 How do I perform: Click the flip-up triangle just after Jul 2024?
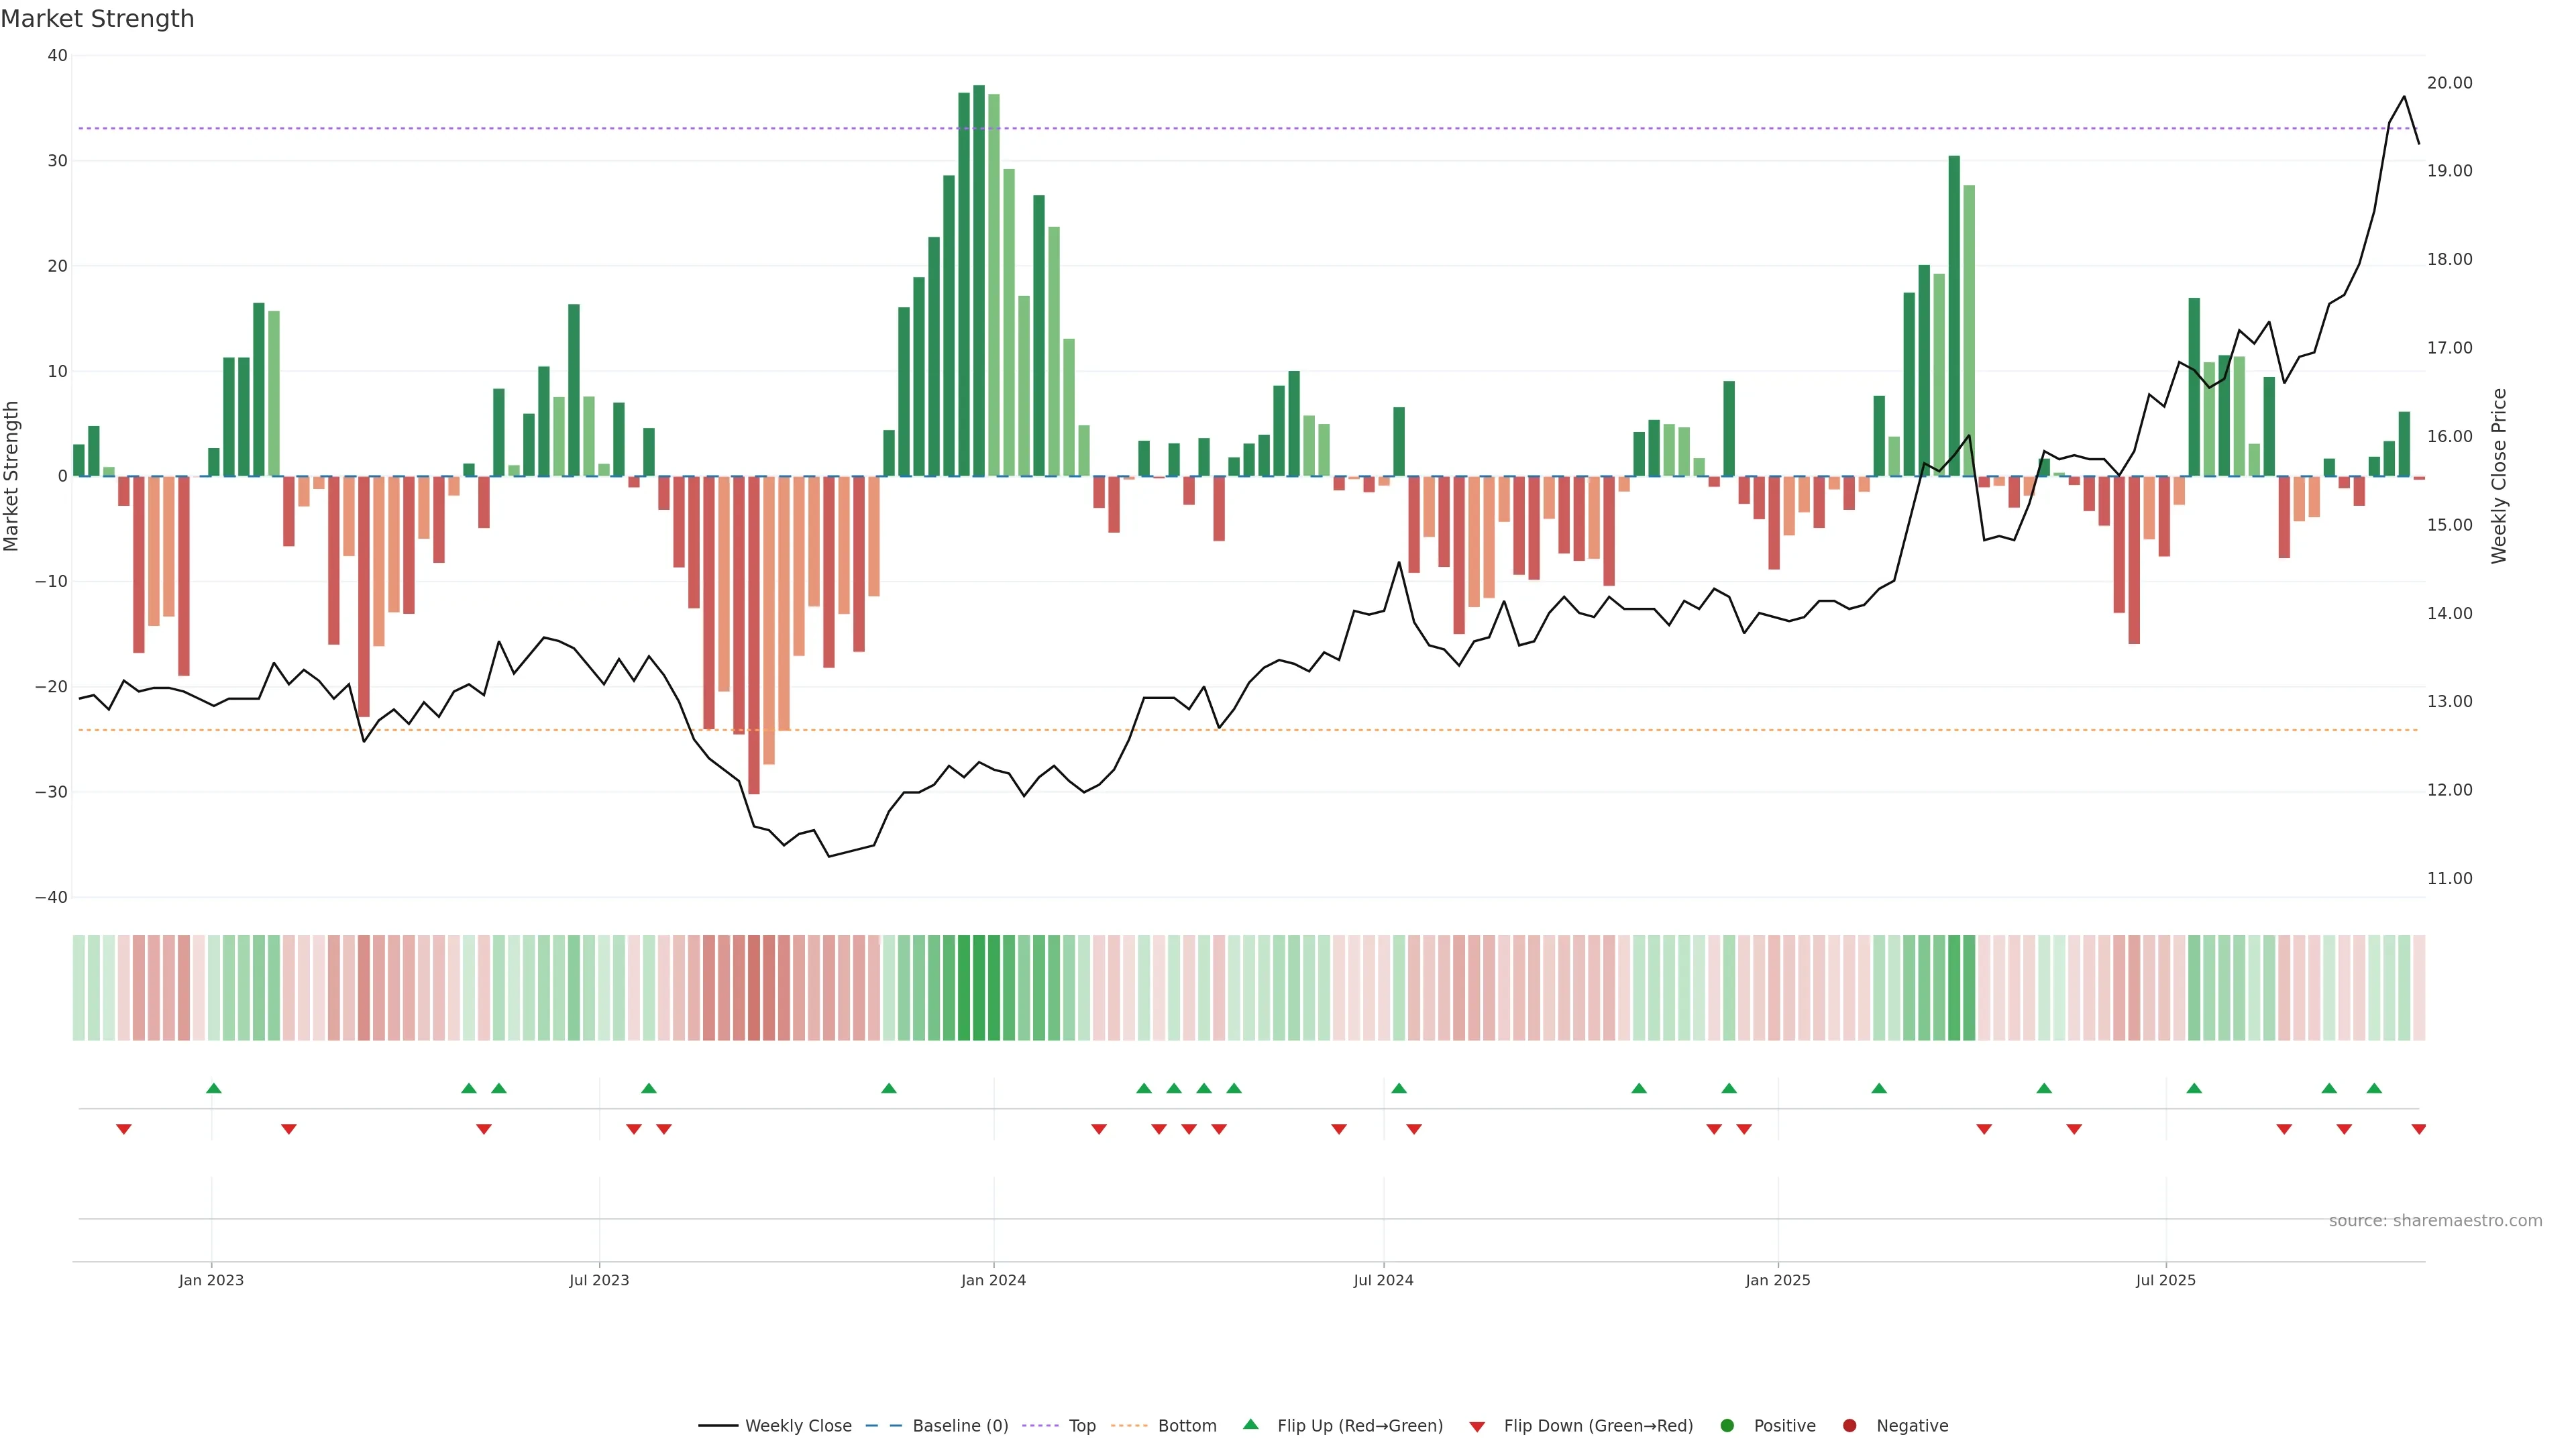point(1399,1088)
